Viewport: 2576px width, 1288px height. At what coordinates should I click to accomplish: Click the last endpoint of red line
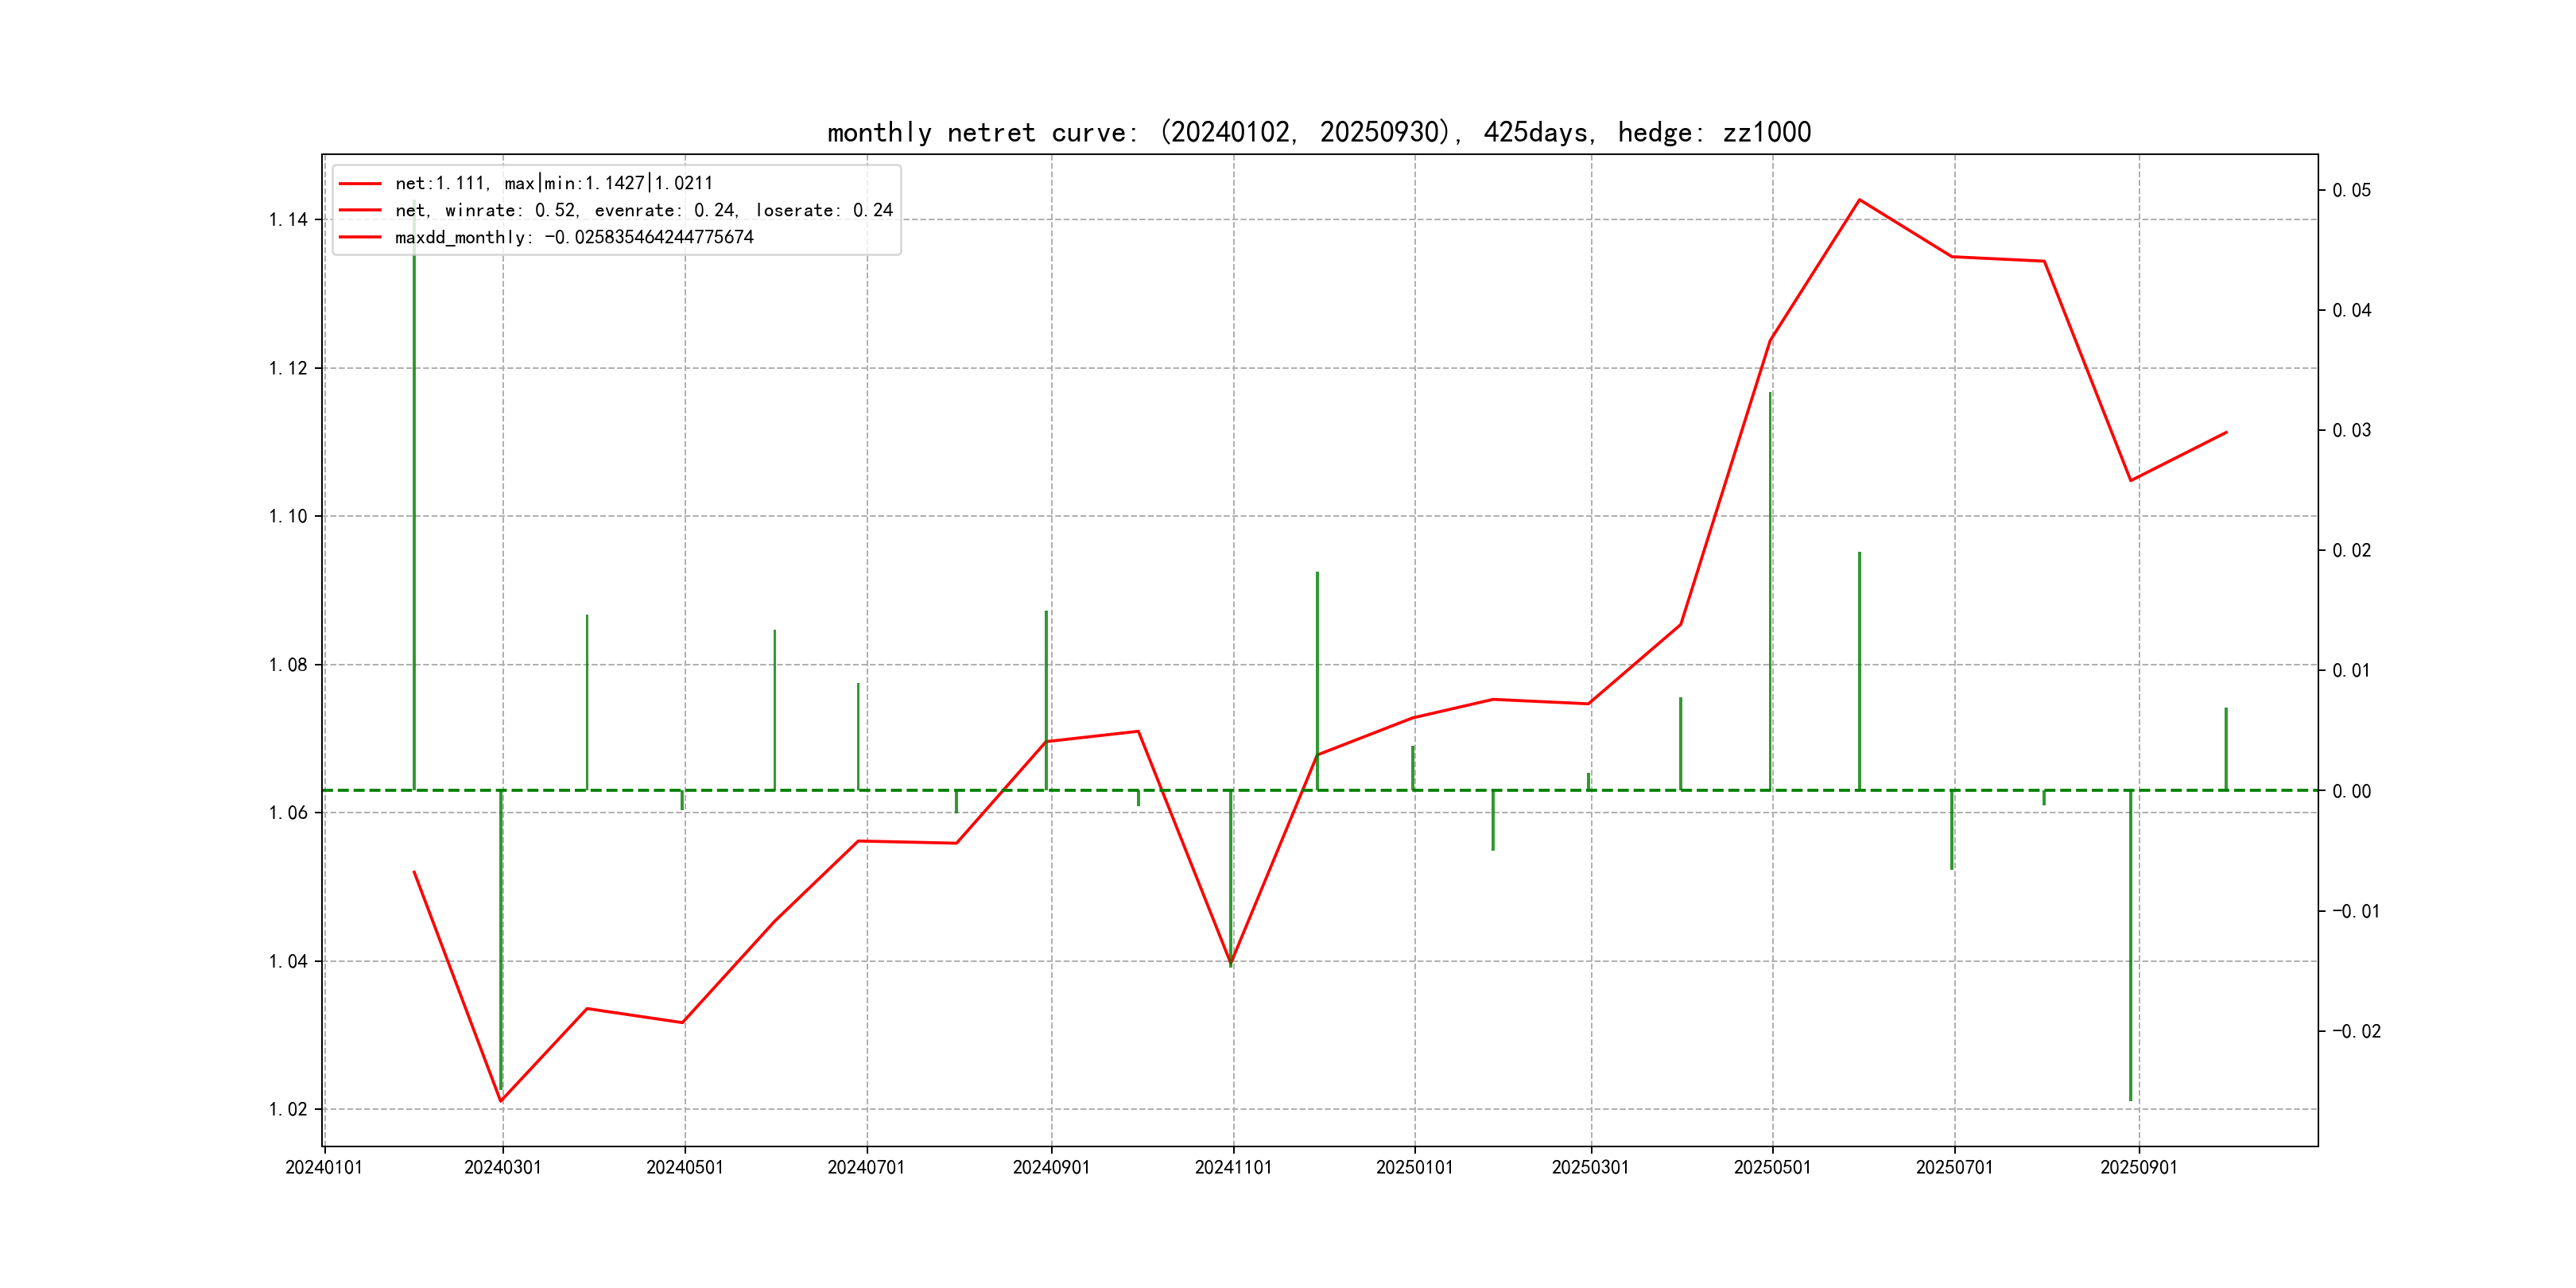2226,433
